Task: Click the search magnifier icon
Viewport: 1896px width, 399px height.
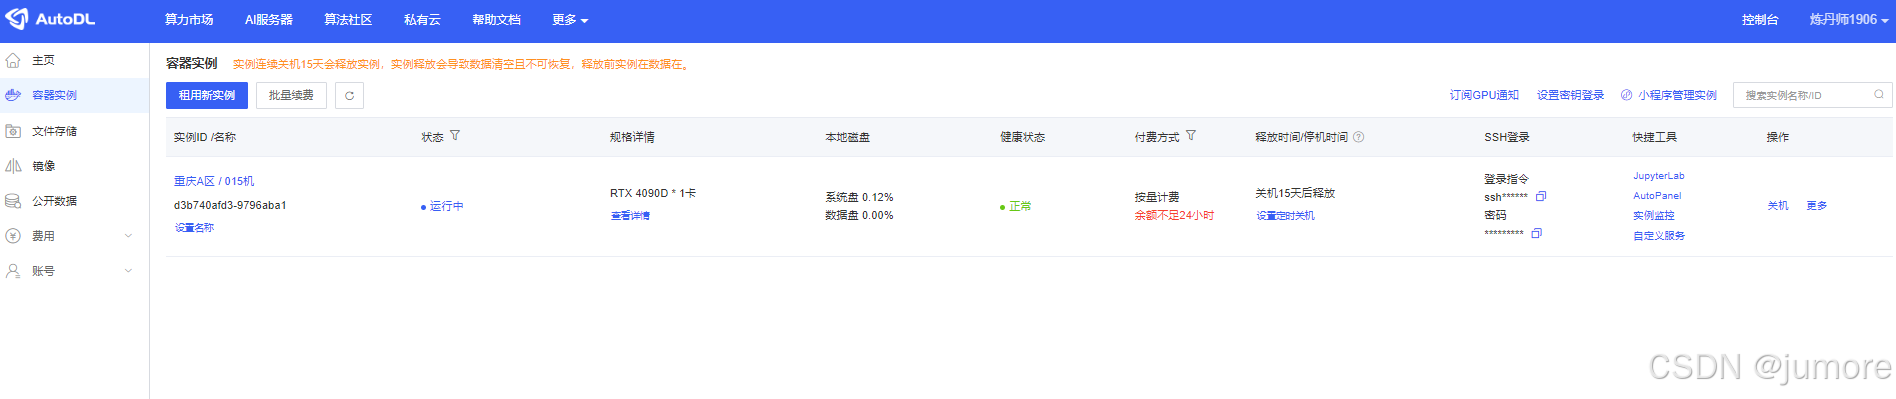Action: coord(1879,95)
